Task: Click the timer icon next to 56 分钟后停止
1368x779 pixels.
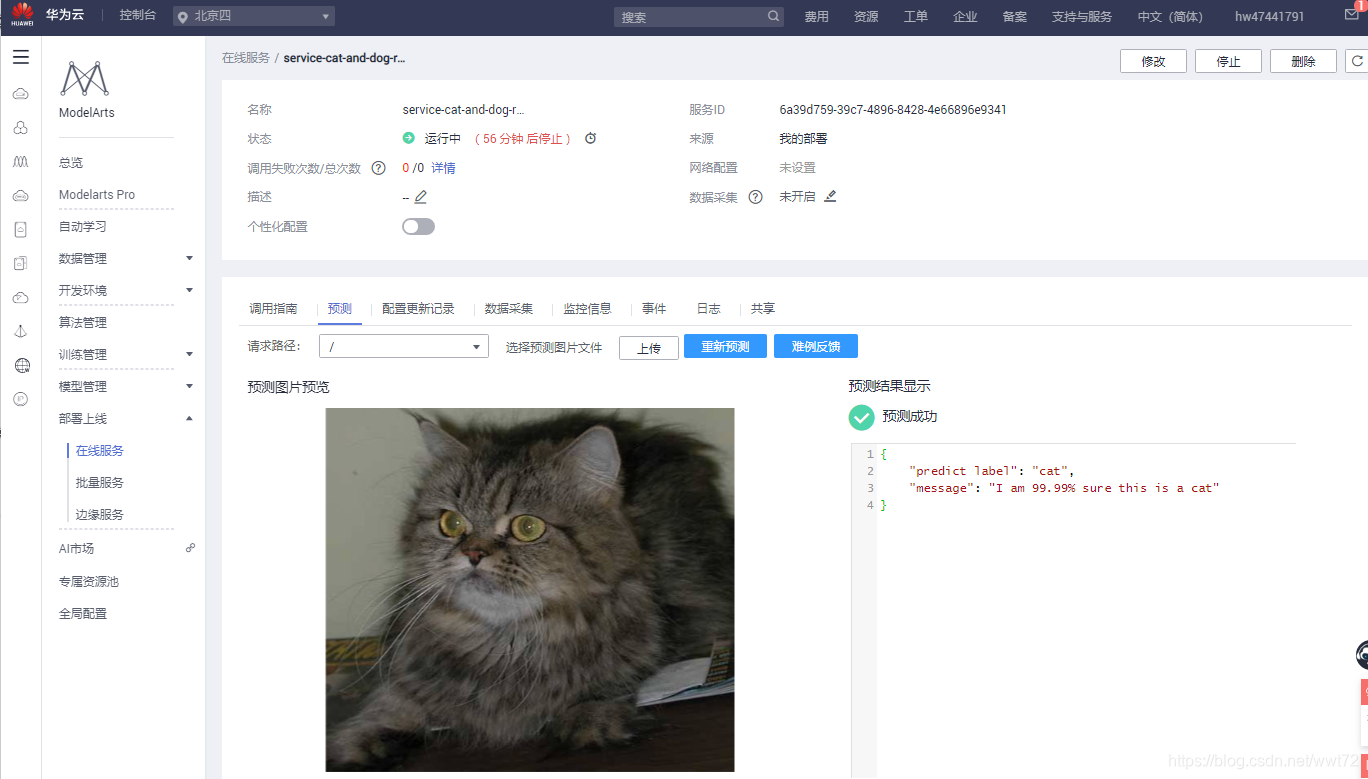Action: (590, 138)
